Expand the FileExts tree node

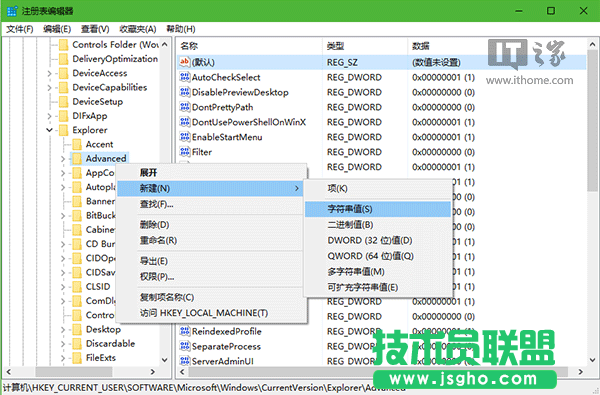63,358
